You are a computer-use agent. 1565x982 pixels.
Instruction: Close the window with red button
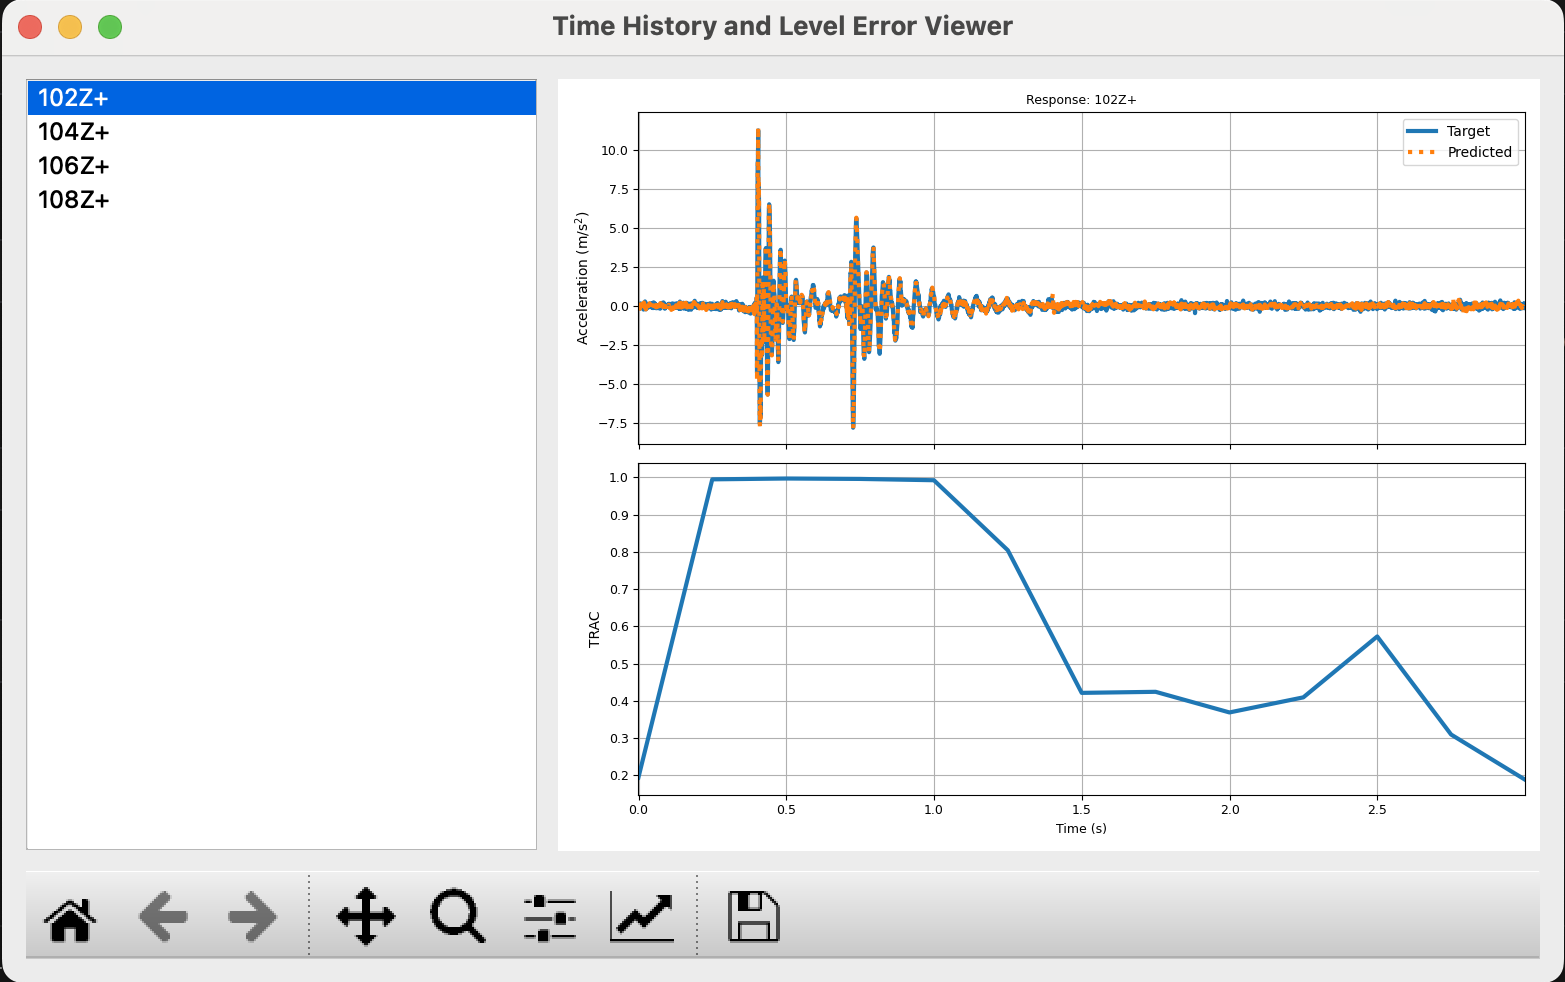pyautogui.click(x=30, y=27)
